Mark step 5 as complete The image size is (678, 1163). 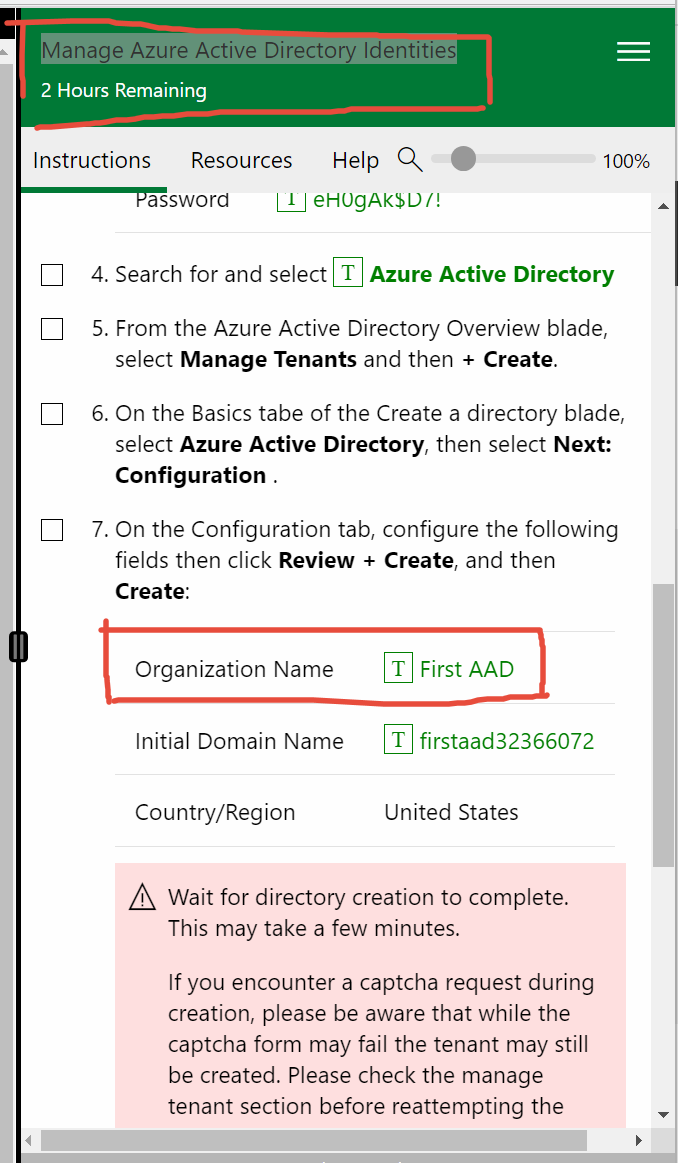[51, 329]
